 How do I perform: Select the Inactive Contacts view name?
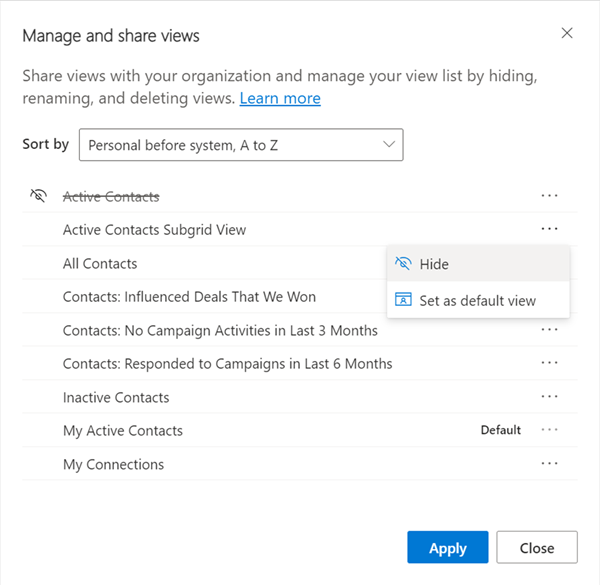tap(116, 397)
